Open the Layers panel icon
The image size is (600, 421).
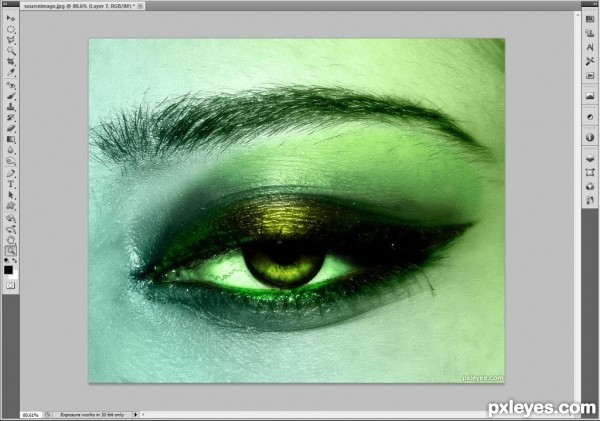click(590, 158)
